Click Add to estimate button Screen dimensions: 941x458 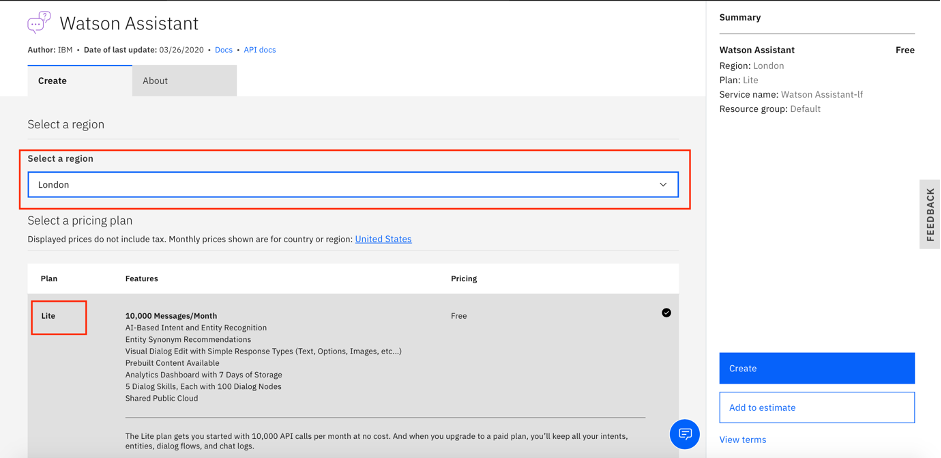click(x=817, y=408)
